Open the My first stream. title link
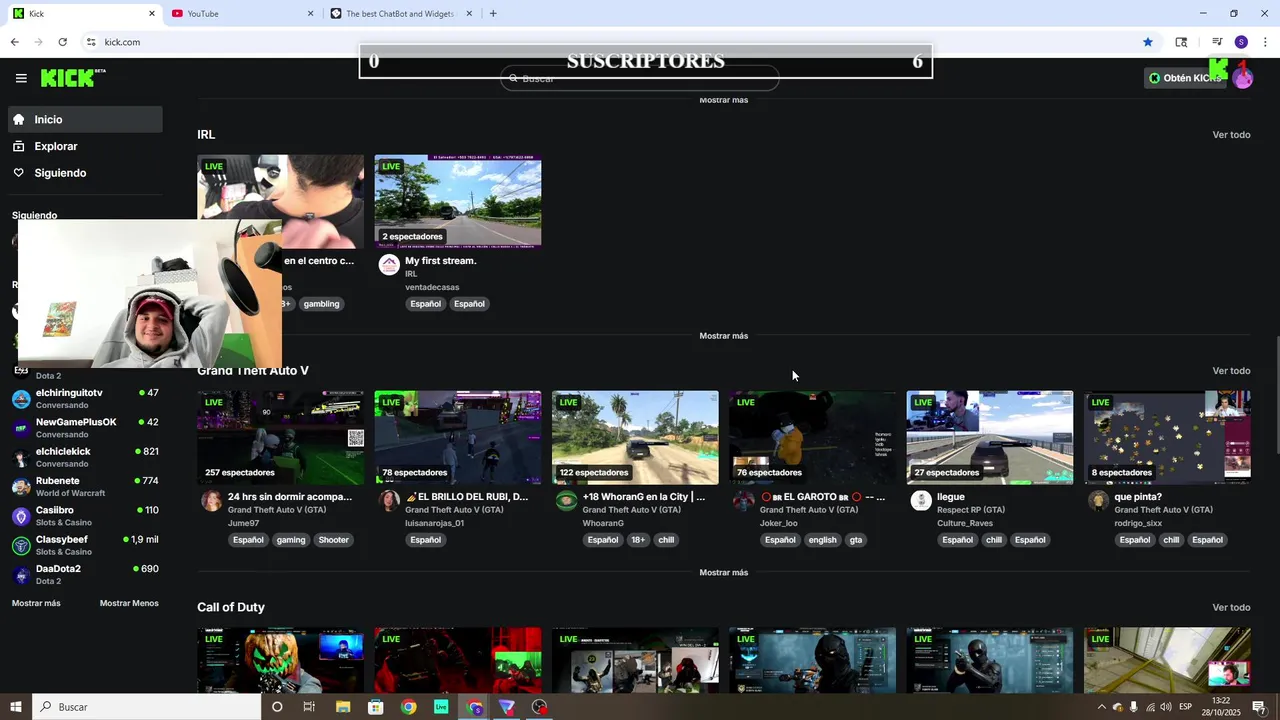Image resolution: width=1280 pixels, height=720 pixels. coord(440,261)
